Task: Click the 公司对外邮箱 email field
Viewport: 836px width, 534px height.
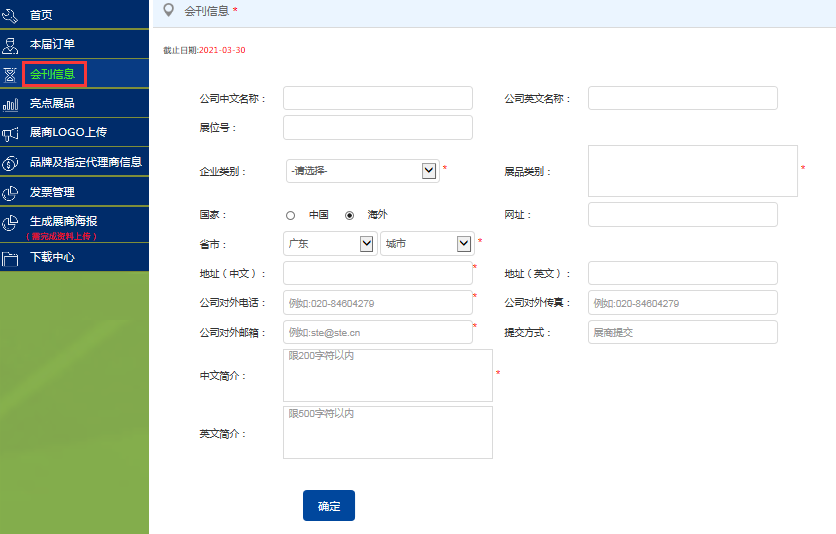Action: click(377, 332)
